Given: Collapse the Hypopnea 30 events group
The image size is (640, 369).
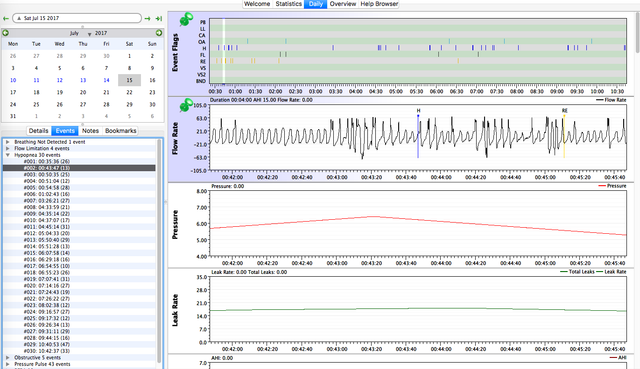Looking at the screenshot, I should (7, 155).
